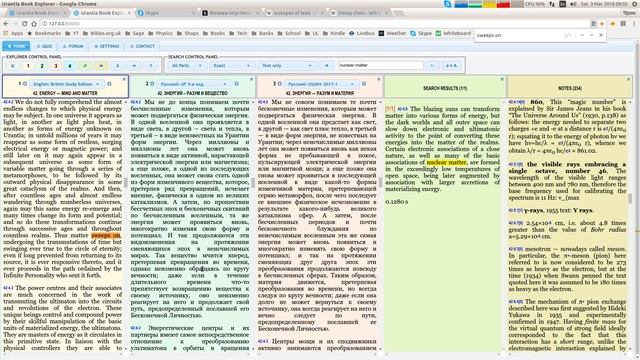This screenshot has width=640, height=360.
Task: Close the second Russian UF column
Action: [252, 79]
